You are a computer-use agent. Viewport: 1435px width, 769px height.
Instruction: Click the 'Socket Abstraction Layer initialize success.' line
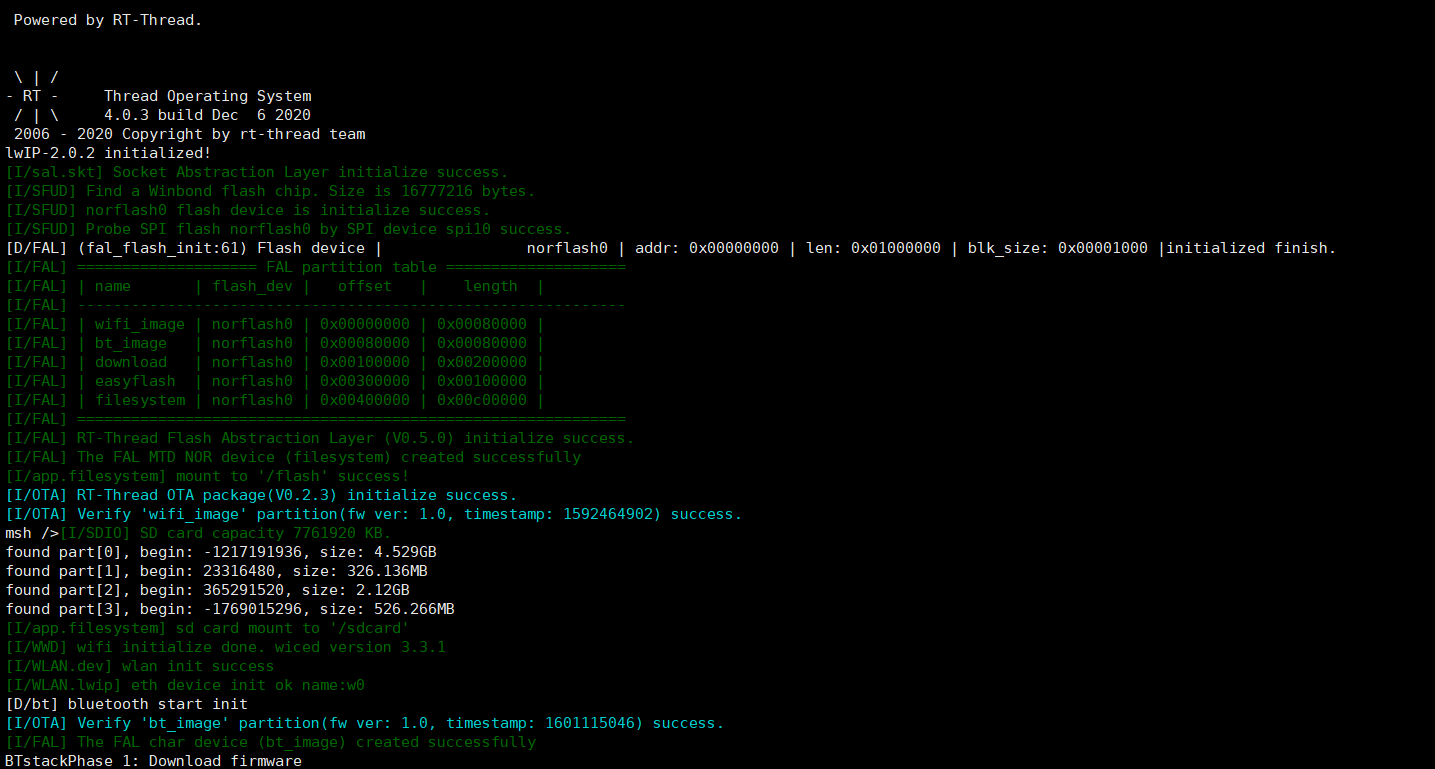point(257,172)
